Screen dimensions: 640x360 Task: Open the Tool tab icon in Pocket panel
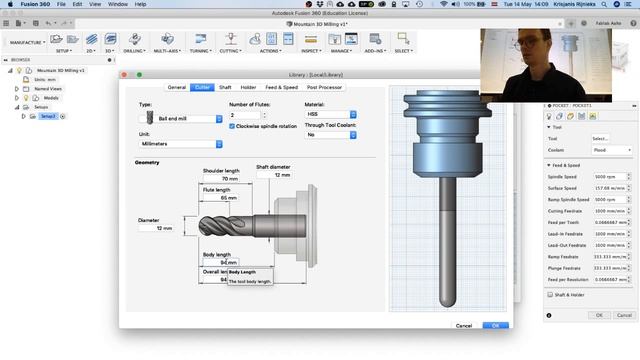point(549,117)
